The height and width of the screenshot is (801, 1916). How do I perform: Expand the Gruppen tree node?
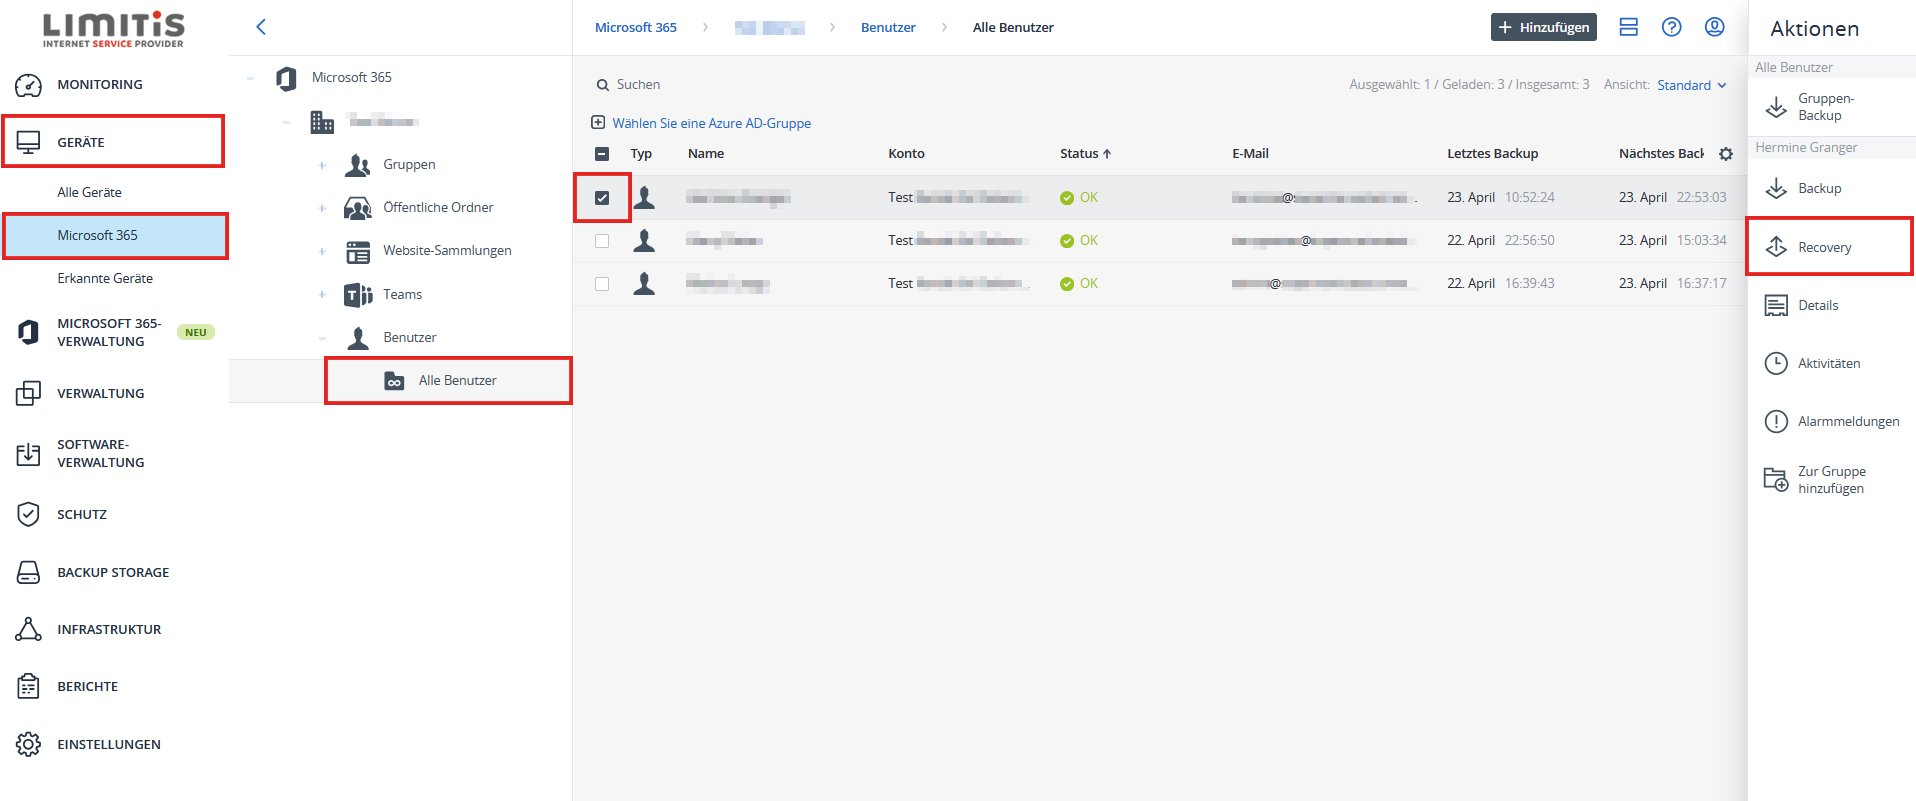tap(322, 165)
